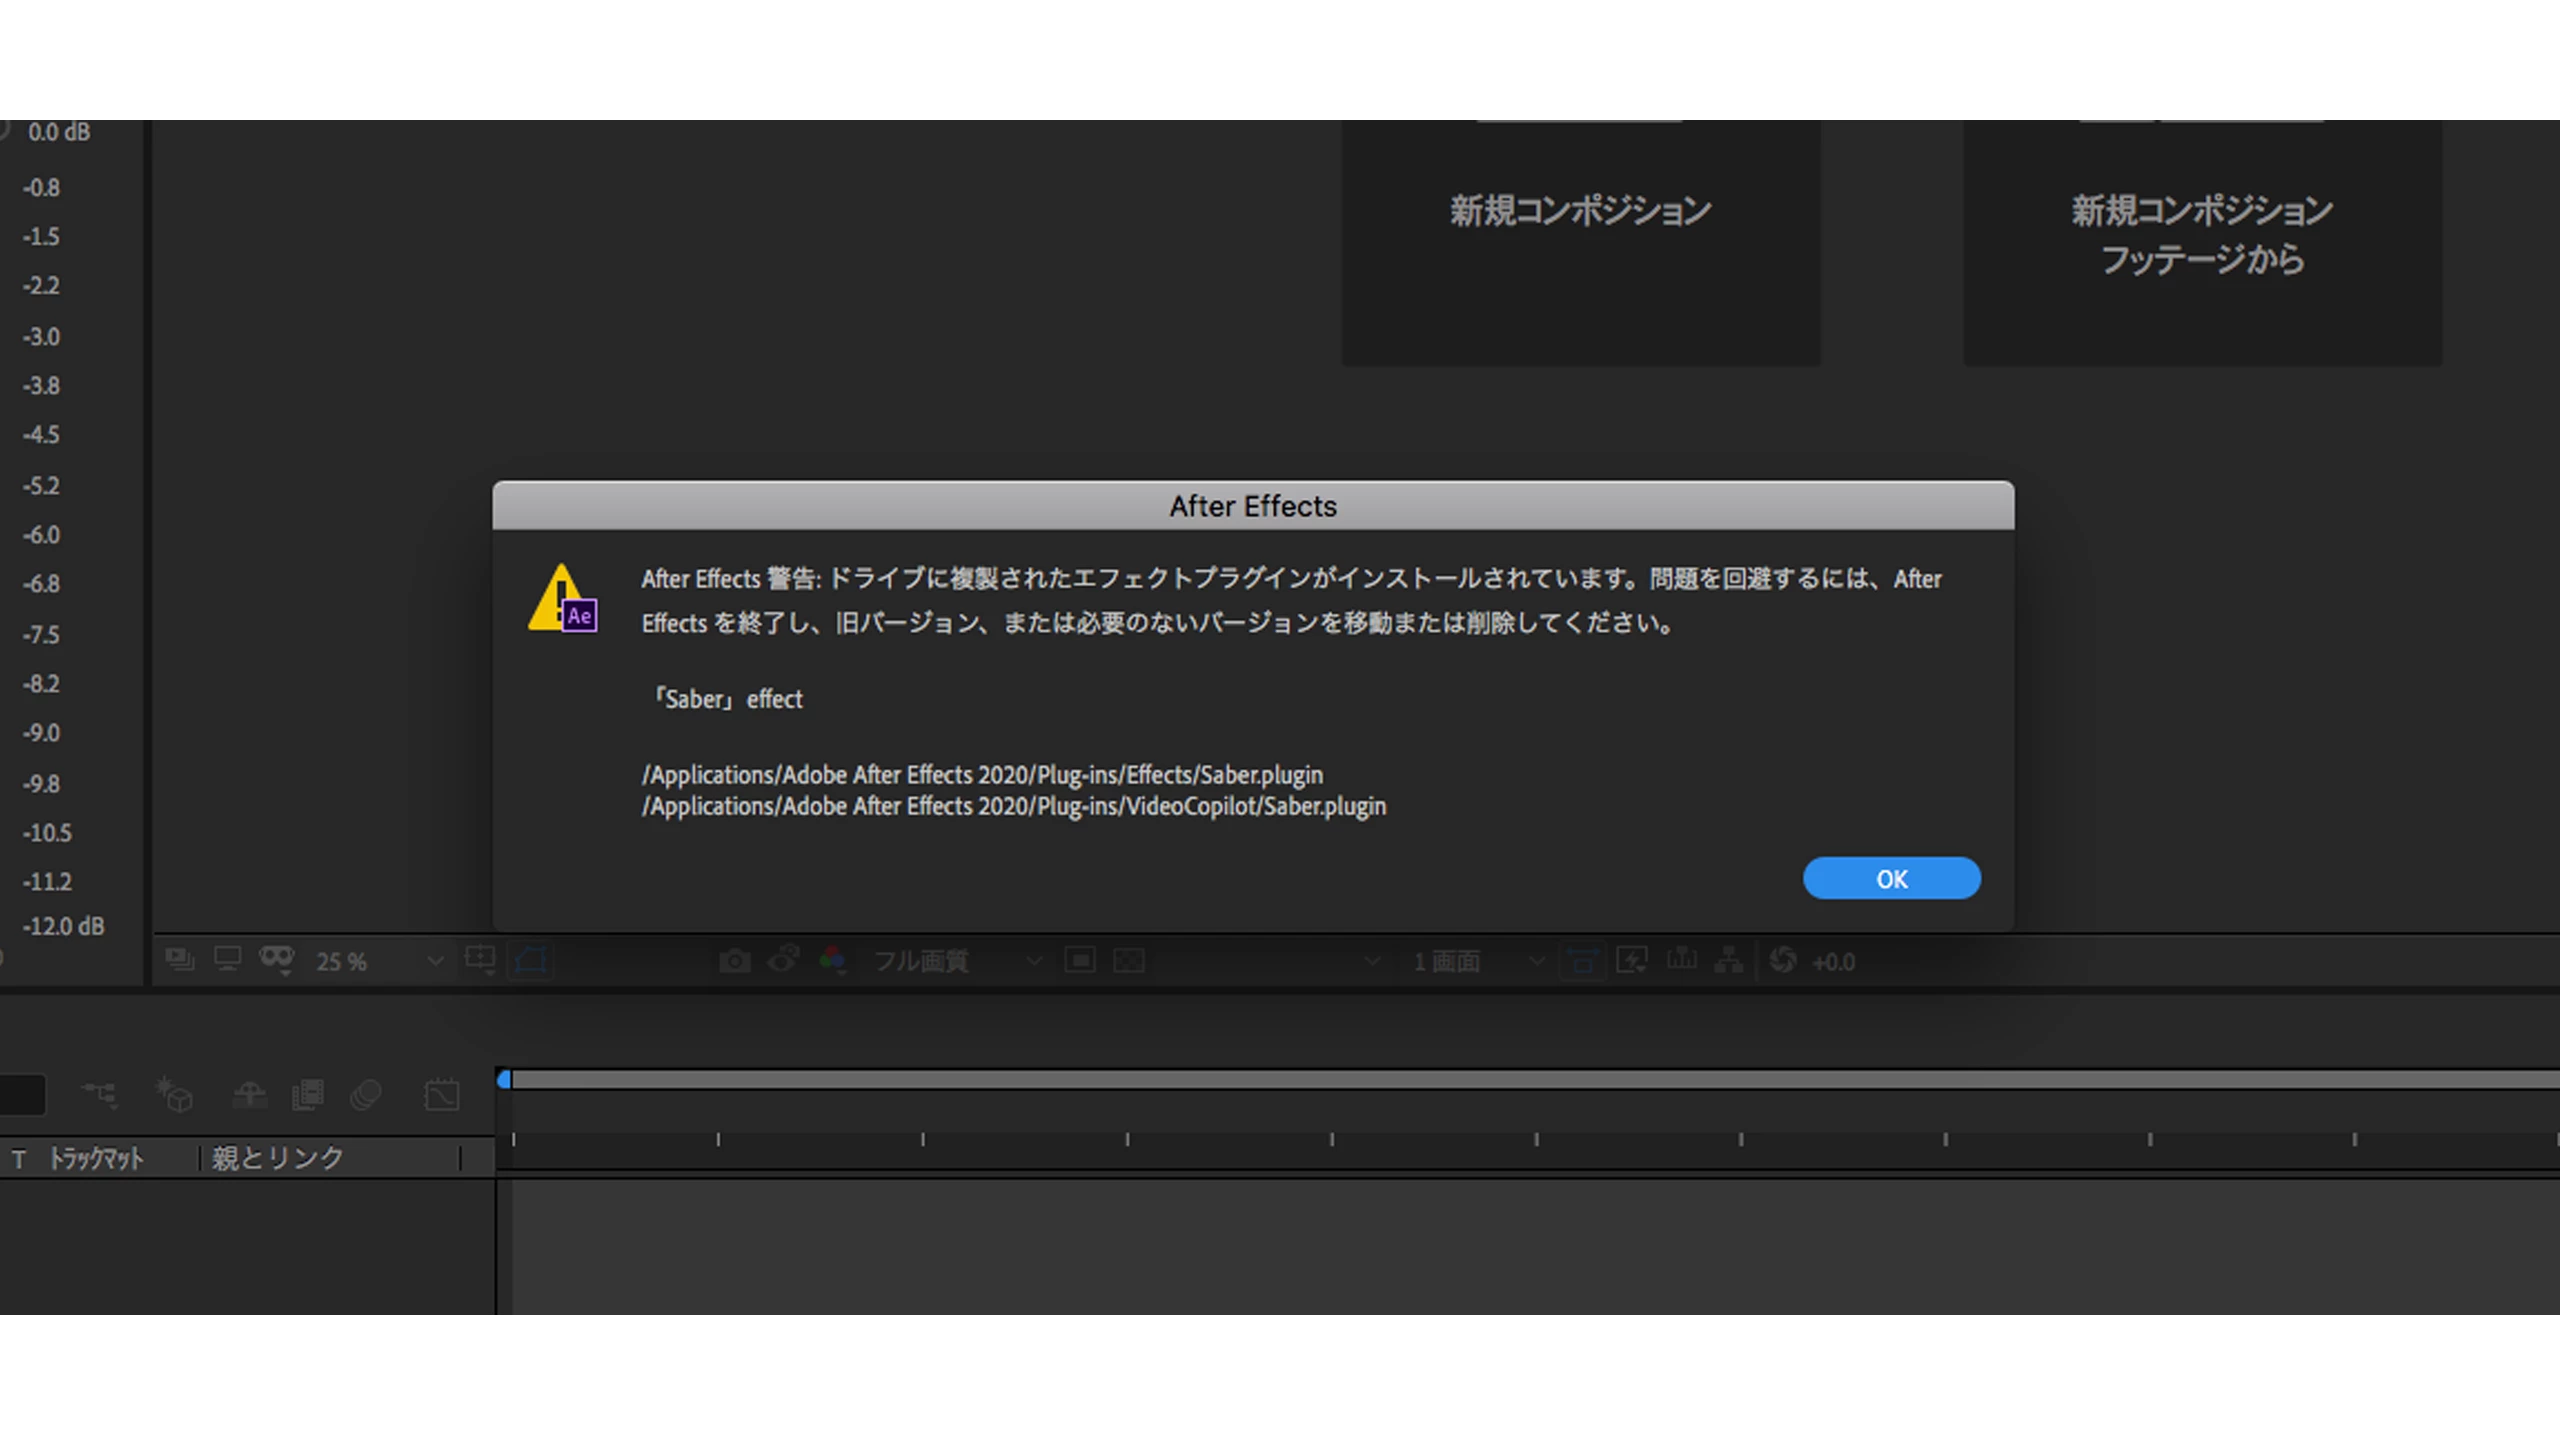Screen dimensions: 2560x1440
Task: Click the draft 3D cube icon
Action: pos(174,1095)
